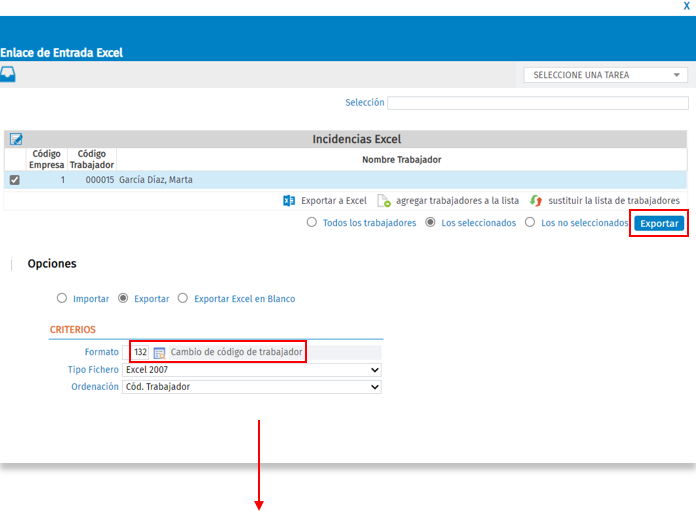
Task: Click the Nombre Trabajador column header
Action: click(402, 159)
